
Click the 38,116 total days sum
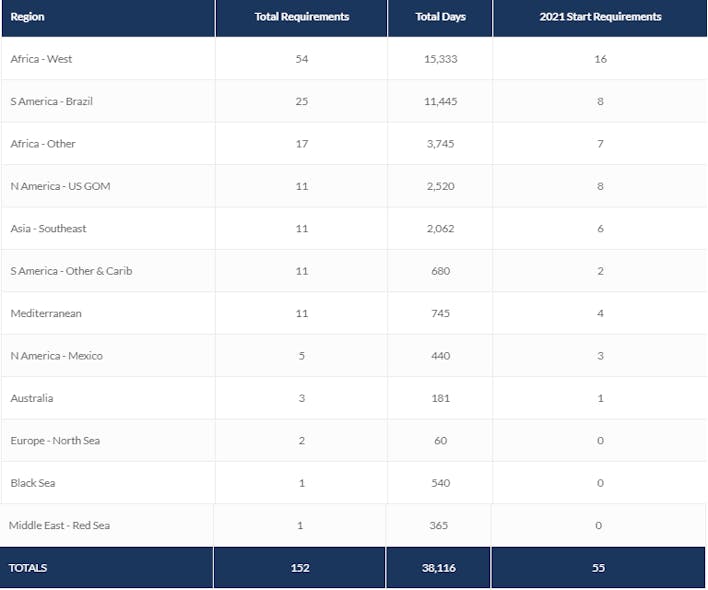(440, 568)
